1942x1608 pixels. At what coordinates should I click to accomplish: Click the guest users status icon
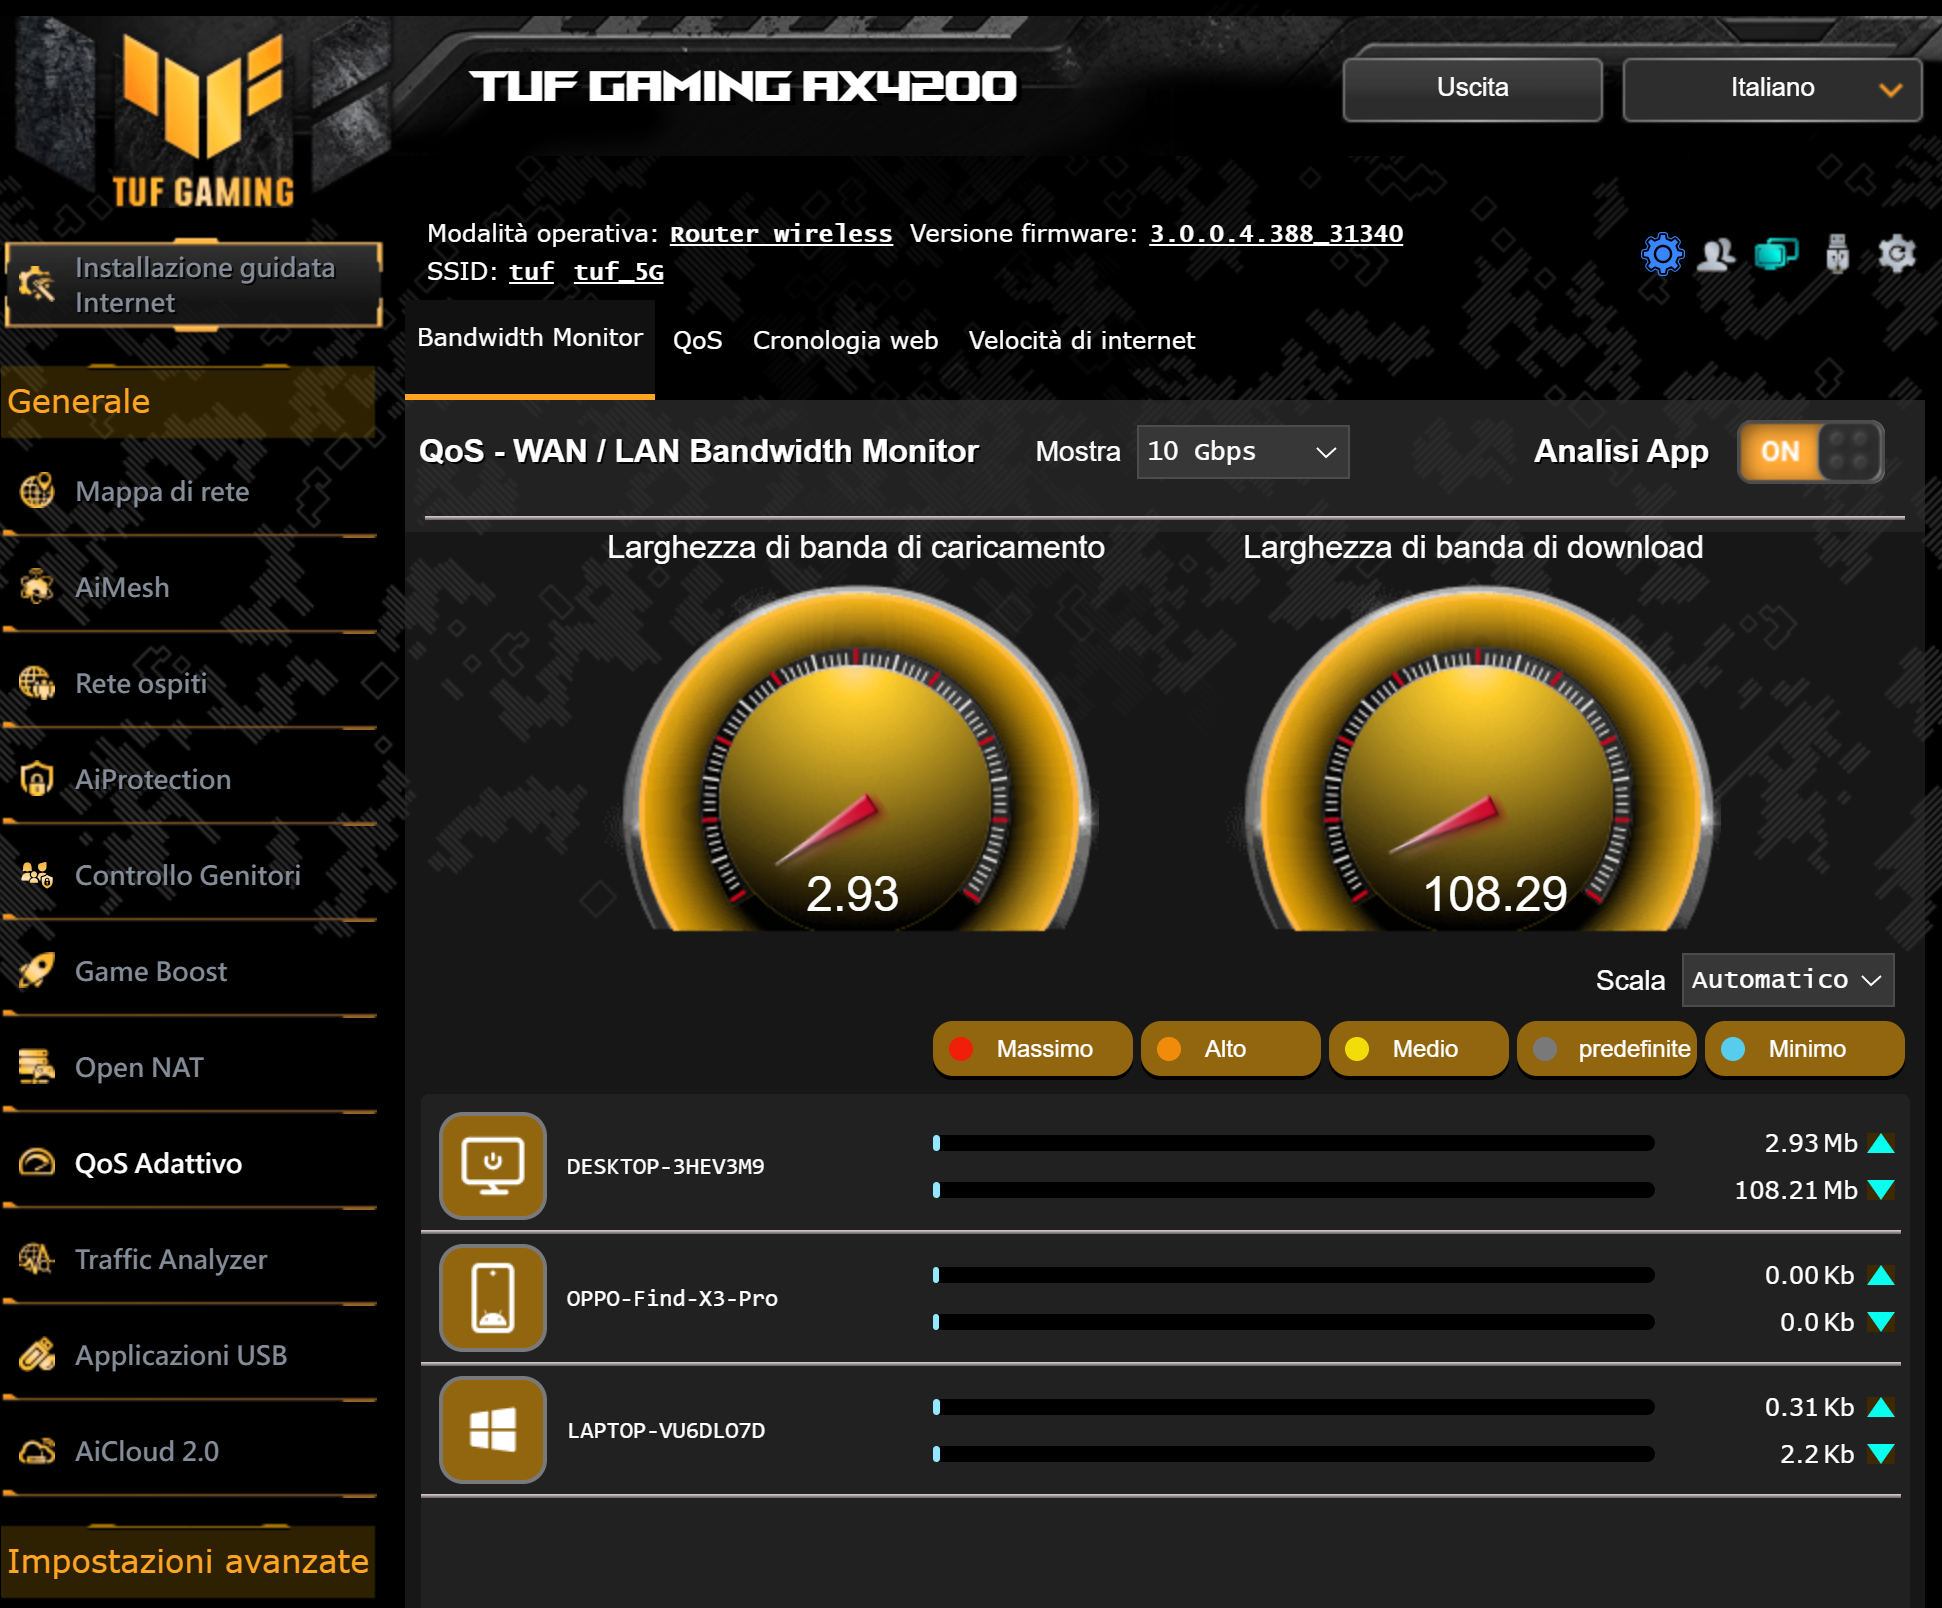(1717, 254)
